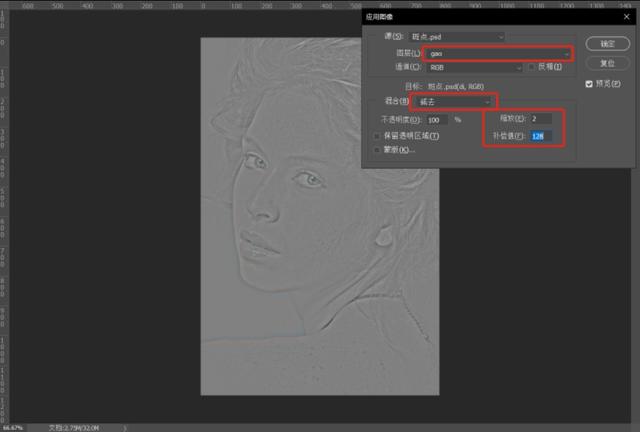Toggle the 预览 (Preview) checkbox
640x432 pixels.
[x=590, y=84]
